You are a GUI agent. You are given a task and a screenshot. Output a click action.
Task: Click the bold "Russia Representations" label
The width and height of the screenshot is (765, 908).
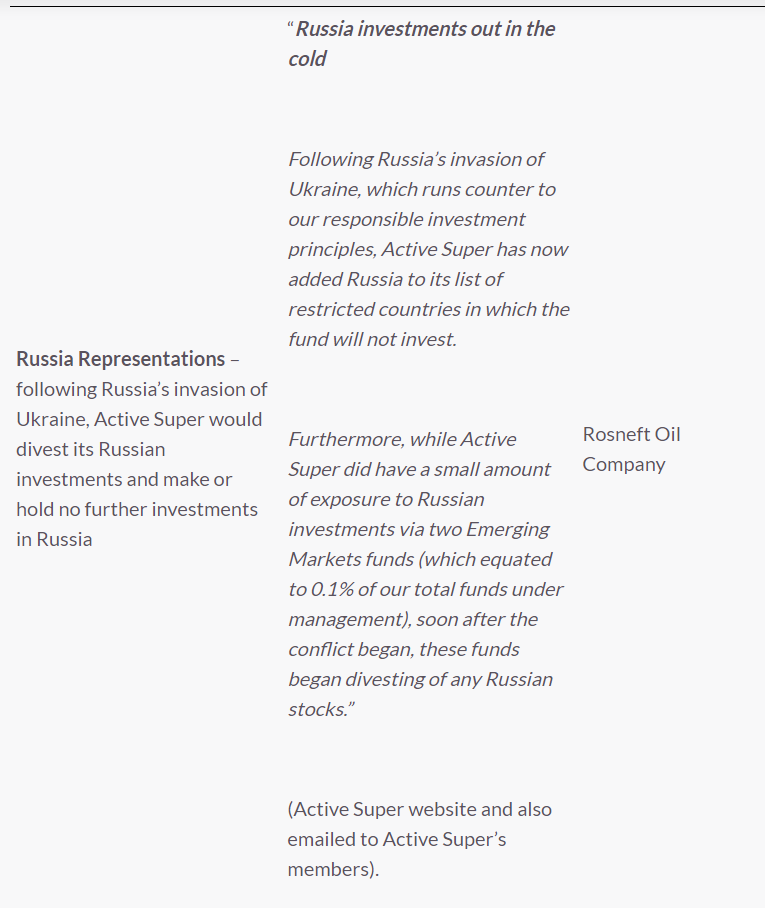pyautogui.click(x=121, y=359)
